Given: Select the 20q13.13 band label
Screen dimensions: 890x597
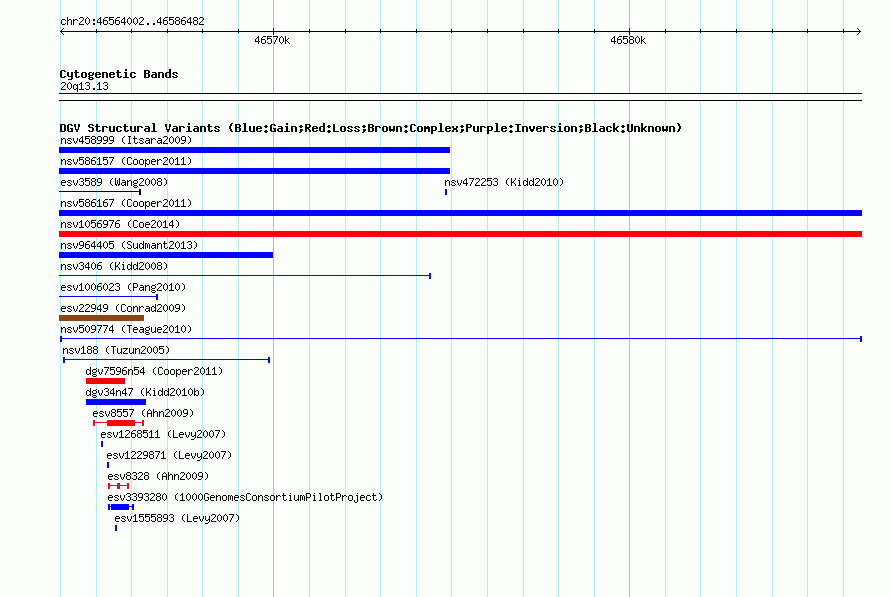Looking at the screenshot, I should click(84, 86).
